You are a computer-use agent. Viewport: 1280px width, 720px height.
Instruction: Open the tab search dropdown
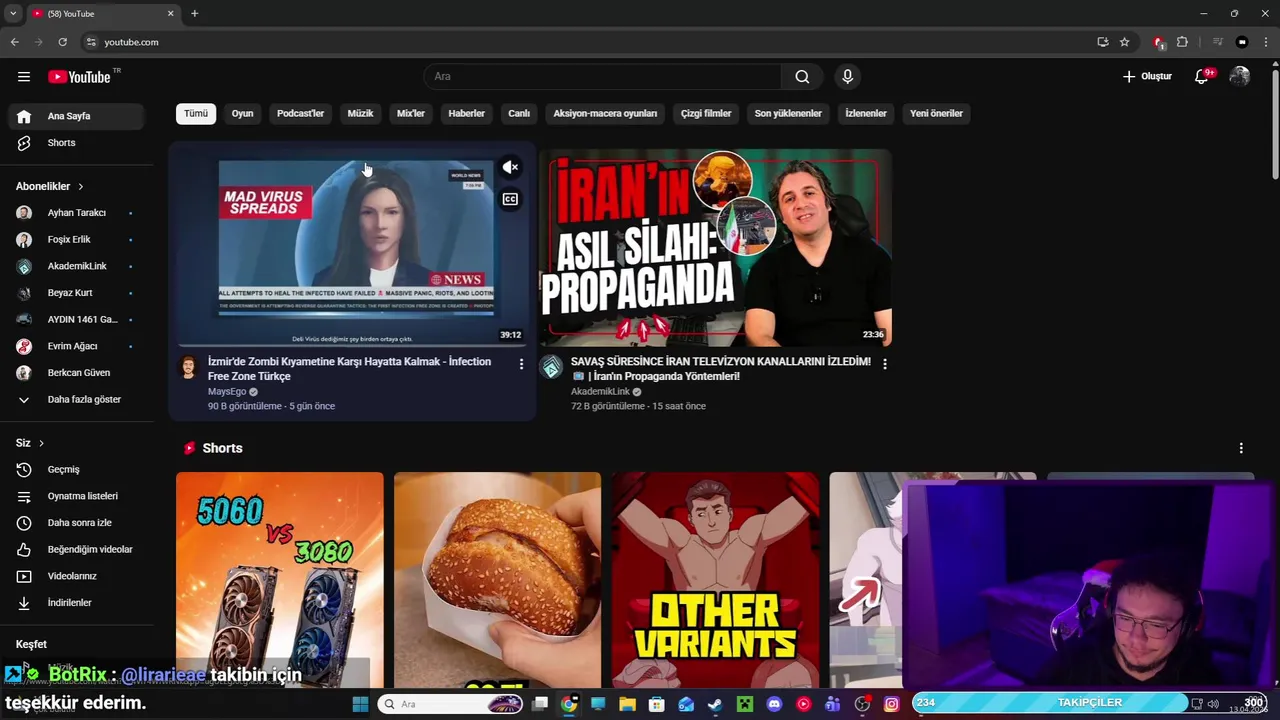click(13, 13)
